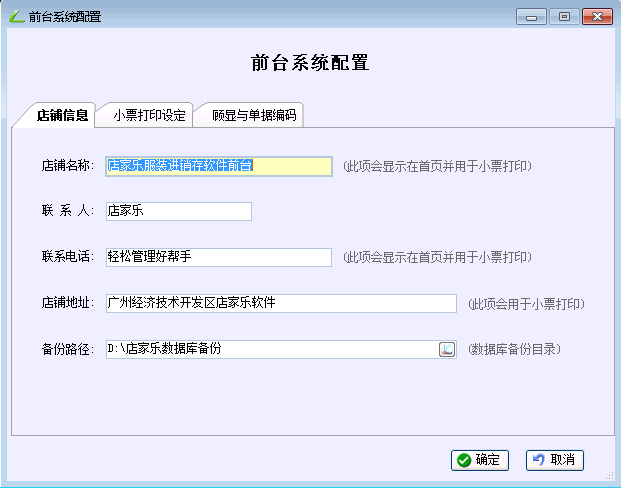Grab the resize grip in window corner
This screenshot has height=488, width=621.
coord(610,475)
